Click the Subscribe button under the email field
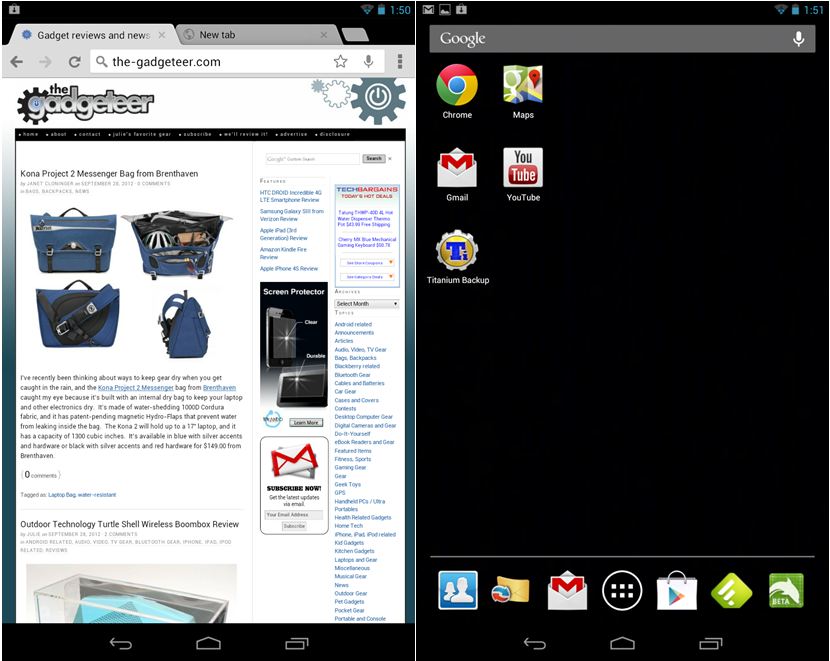830x661 pixels. pyautogui.click(x=294, y=526)
